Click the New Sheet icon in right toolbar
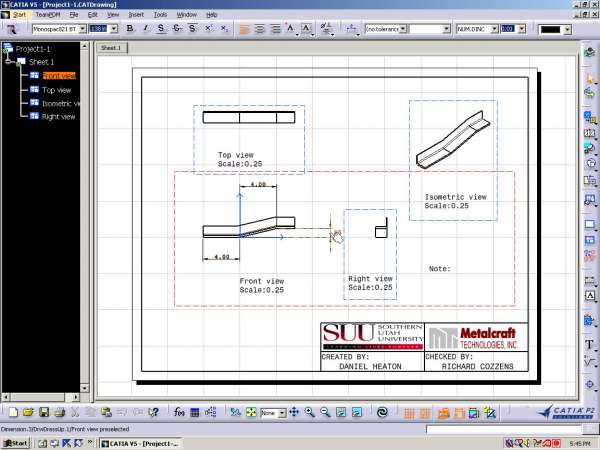The width and height of the screenshot is (600, 450). point(590,224)
